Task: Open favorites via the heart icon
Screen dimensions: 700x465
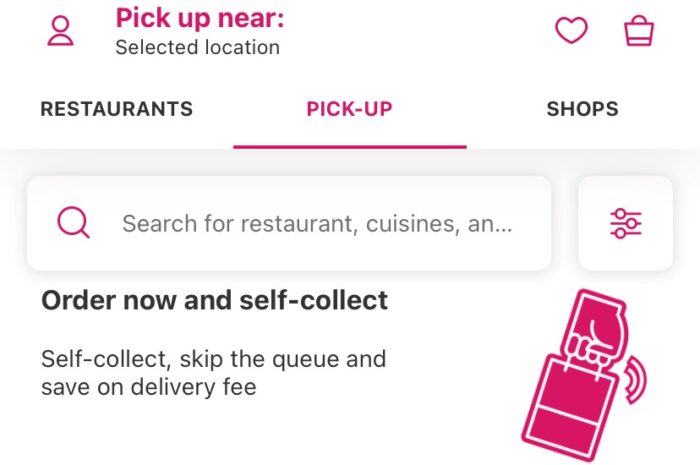Action: [x=571, y=30]
